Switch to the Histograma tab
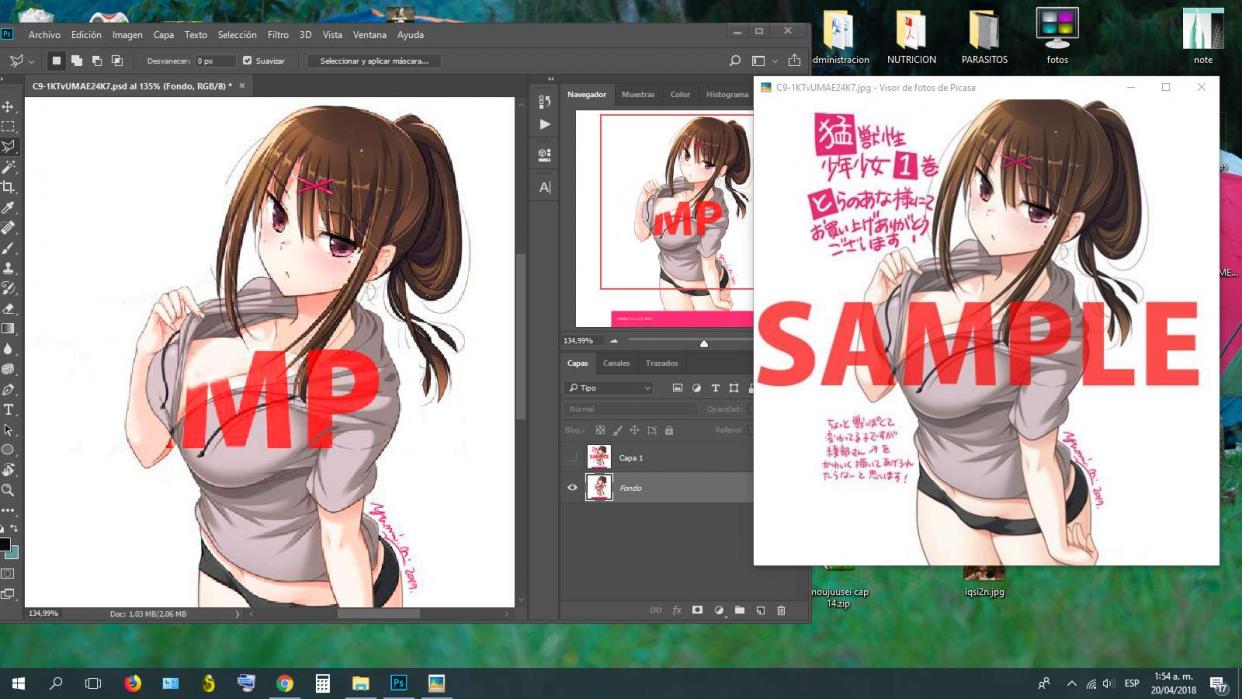Image resolution: width=1242 pixels, height=699 pixels. click(727, 94)
